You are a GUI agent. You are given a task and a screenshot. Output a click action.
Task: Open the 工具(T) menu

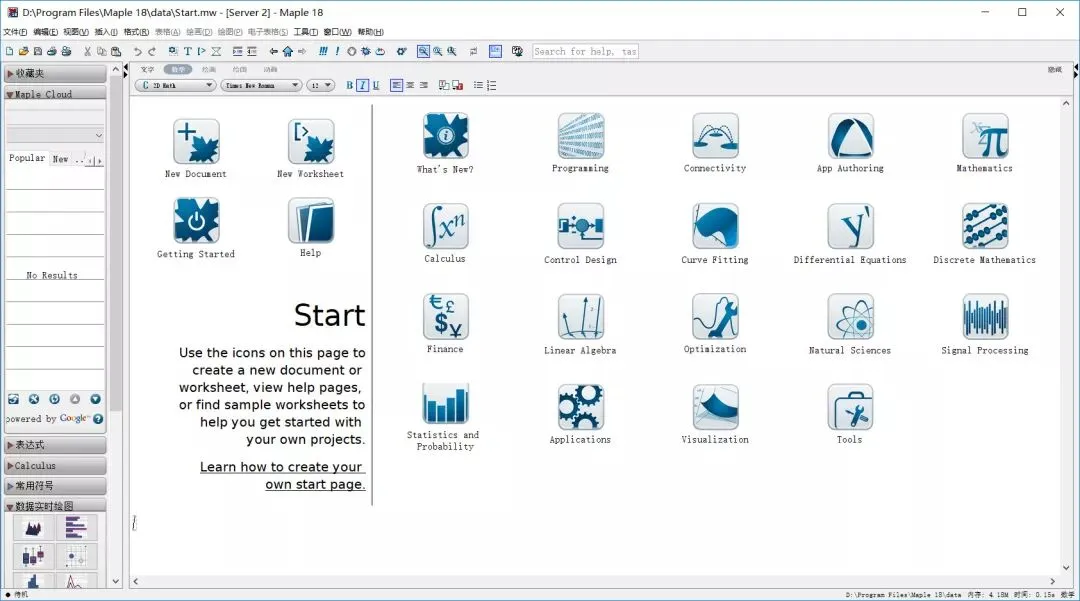coord(306,32)
